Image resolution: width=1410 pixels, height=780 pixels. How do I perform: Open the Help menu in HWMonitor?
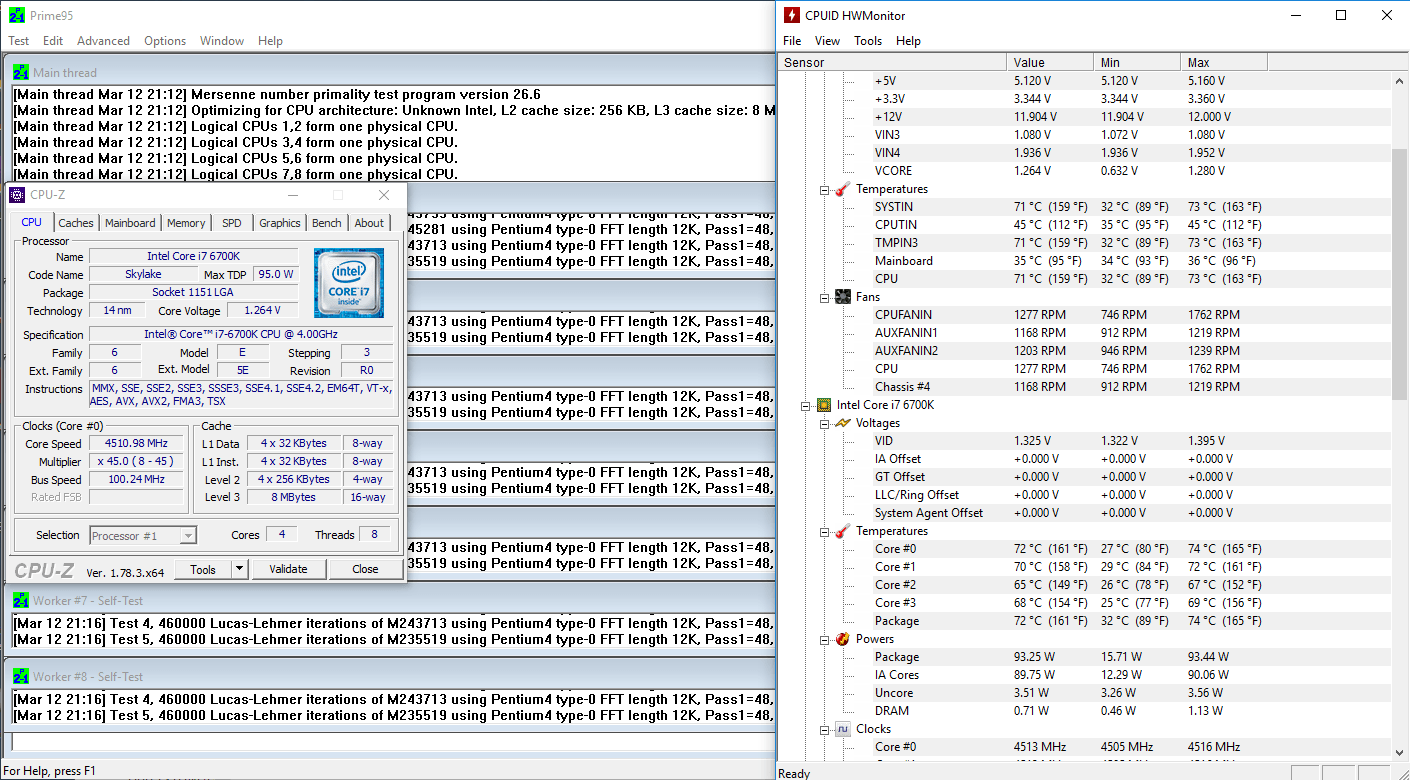[x=908, y=41]
